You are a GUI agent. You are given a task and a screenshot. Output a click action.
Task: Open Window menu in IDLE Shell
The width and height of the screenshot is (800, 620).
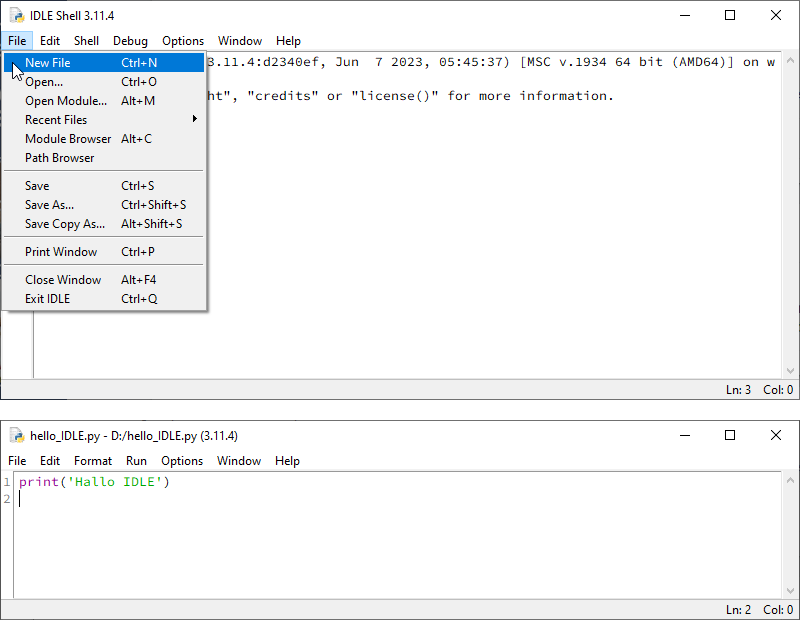(x=240, y=41)
